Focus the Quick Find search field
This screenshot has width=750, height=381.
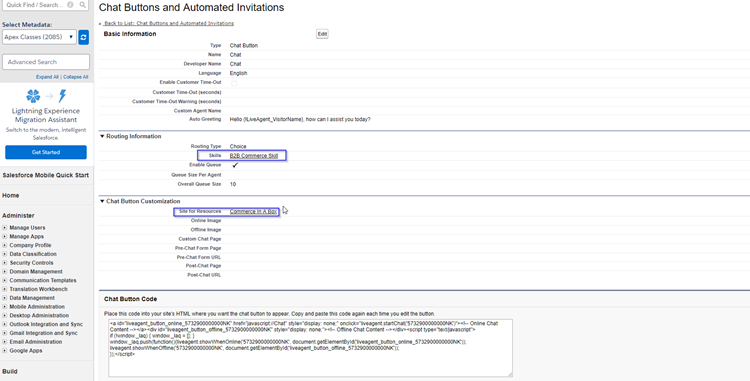click(x=34, y=5)
